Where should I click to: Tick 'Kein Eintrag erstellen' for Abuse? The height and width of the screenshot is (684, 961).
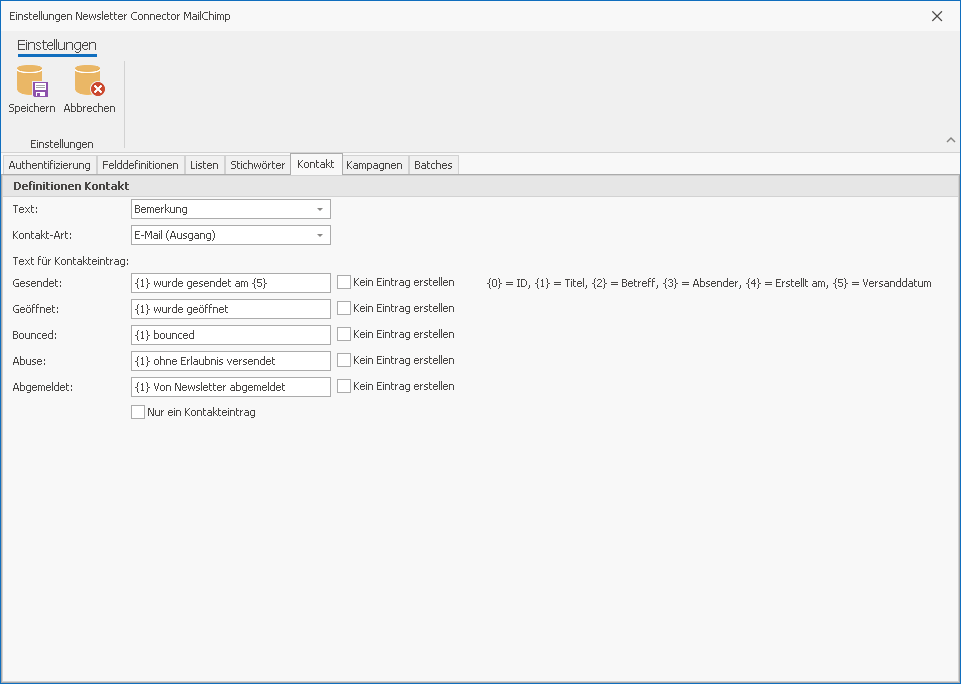344,360
